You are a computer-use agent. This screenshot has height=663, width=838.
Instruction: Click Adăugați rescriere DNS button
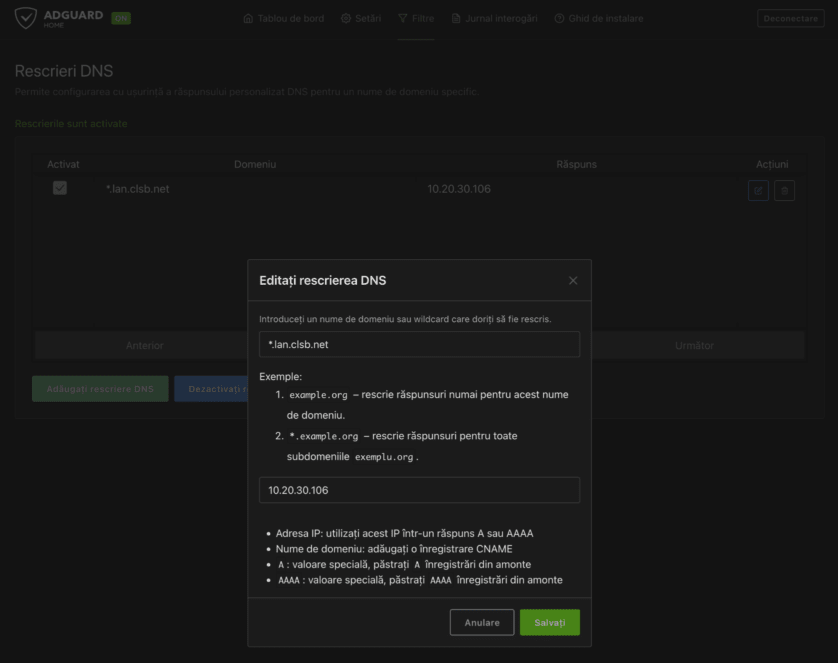99,389
